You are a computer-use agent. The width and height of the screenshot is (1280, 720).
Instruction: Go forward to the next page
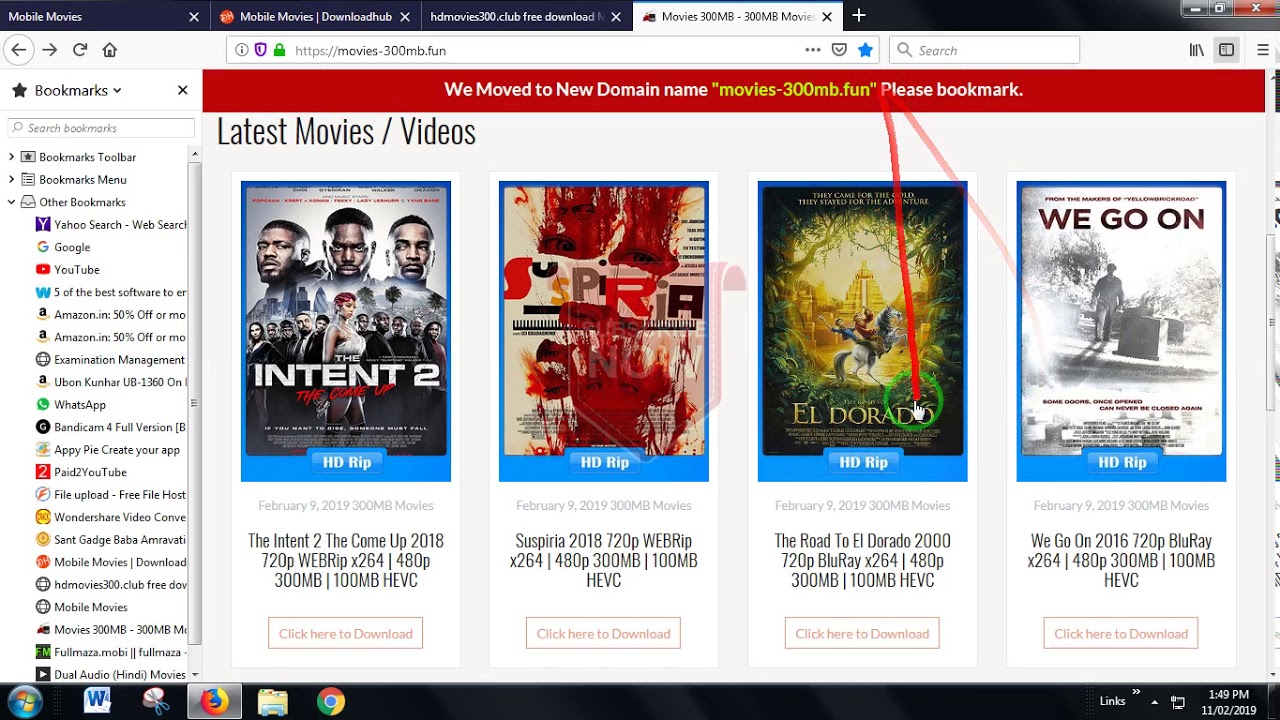tap(50, 50)
